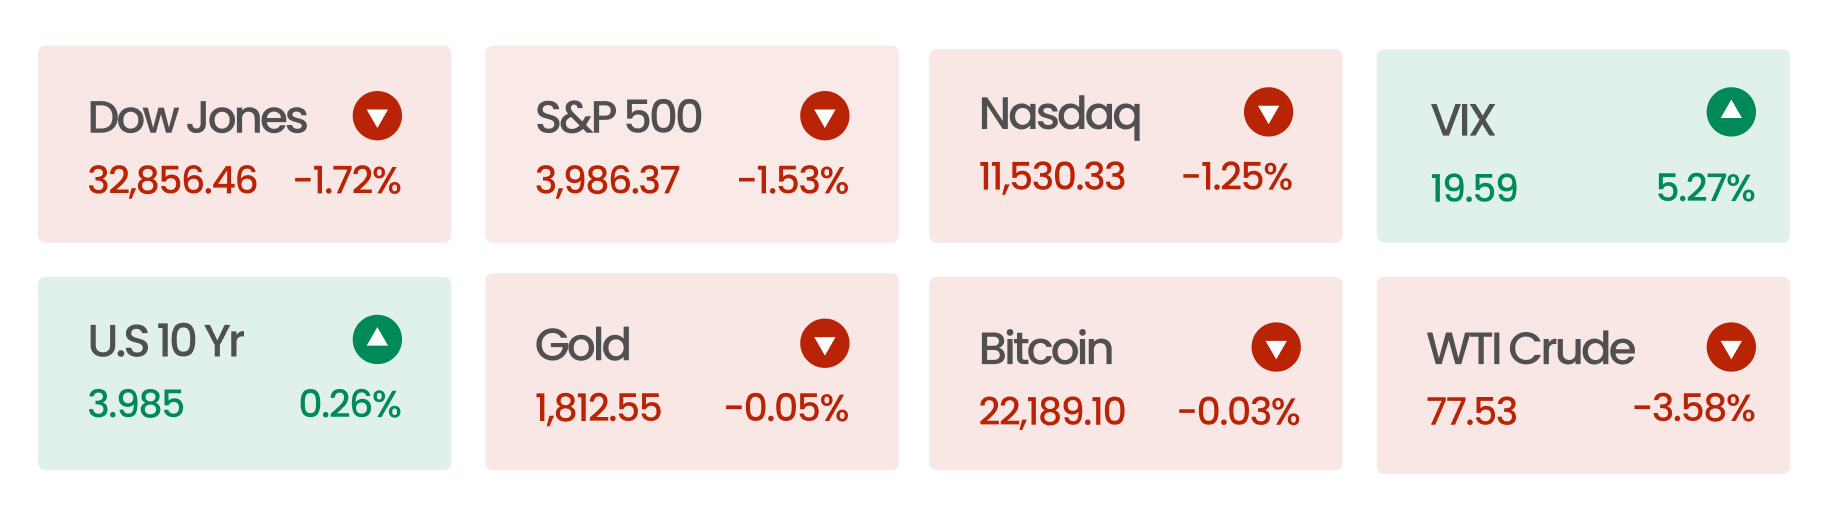1826x513 pixels.
Task: Click the green up arrow on VIX
Action: pos(1731,112)
